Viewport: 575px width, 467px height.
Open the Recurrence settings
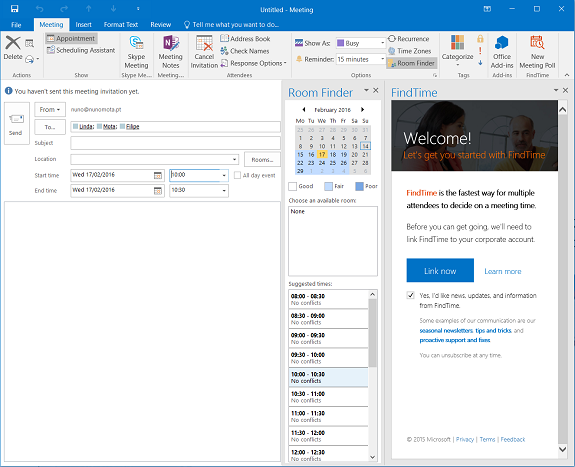(x=409, y=39)
